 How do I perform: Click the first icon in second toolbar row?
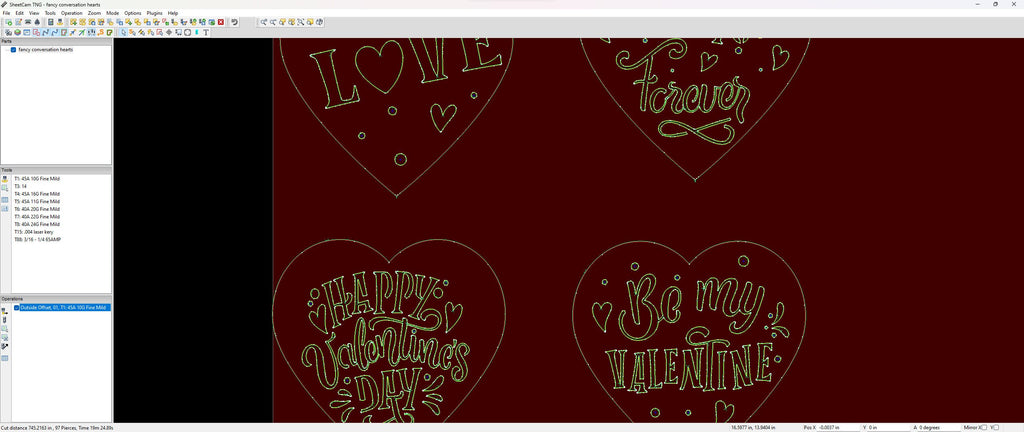pyautogui.click(x=8, y=32)
